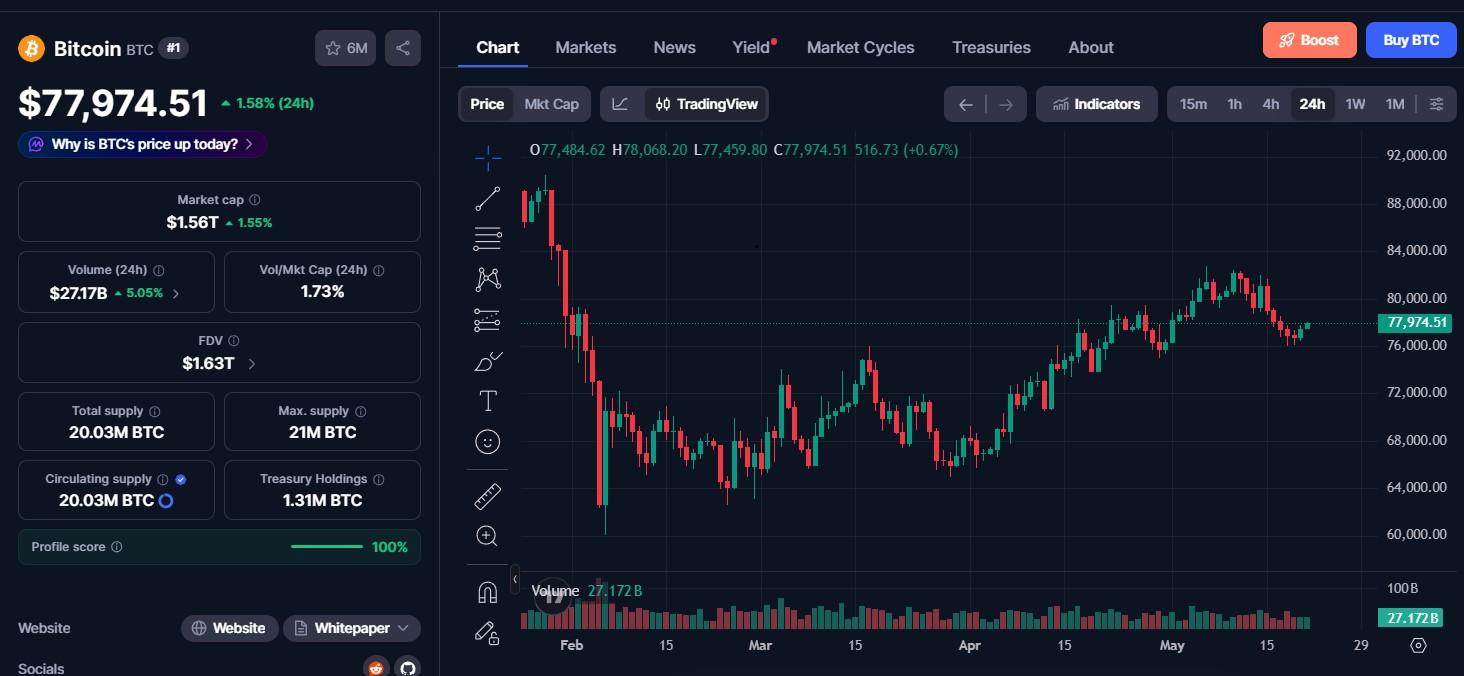This screenshot has height=676, width=1464.
Task: Click the Buy BTC button
Action: point(1411,40)
